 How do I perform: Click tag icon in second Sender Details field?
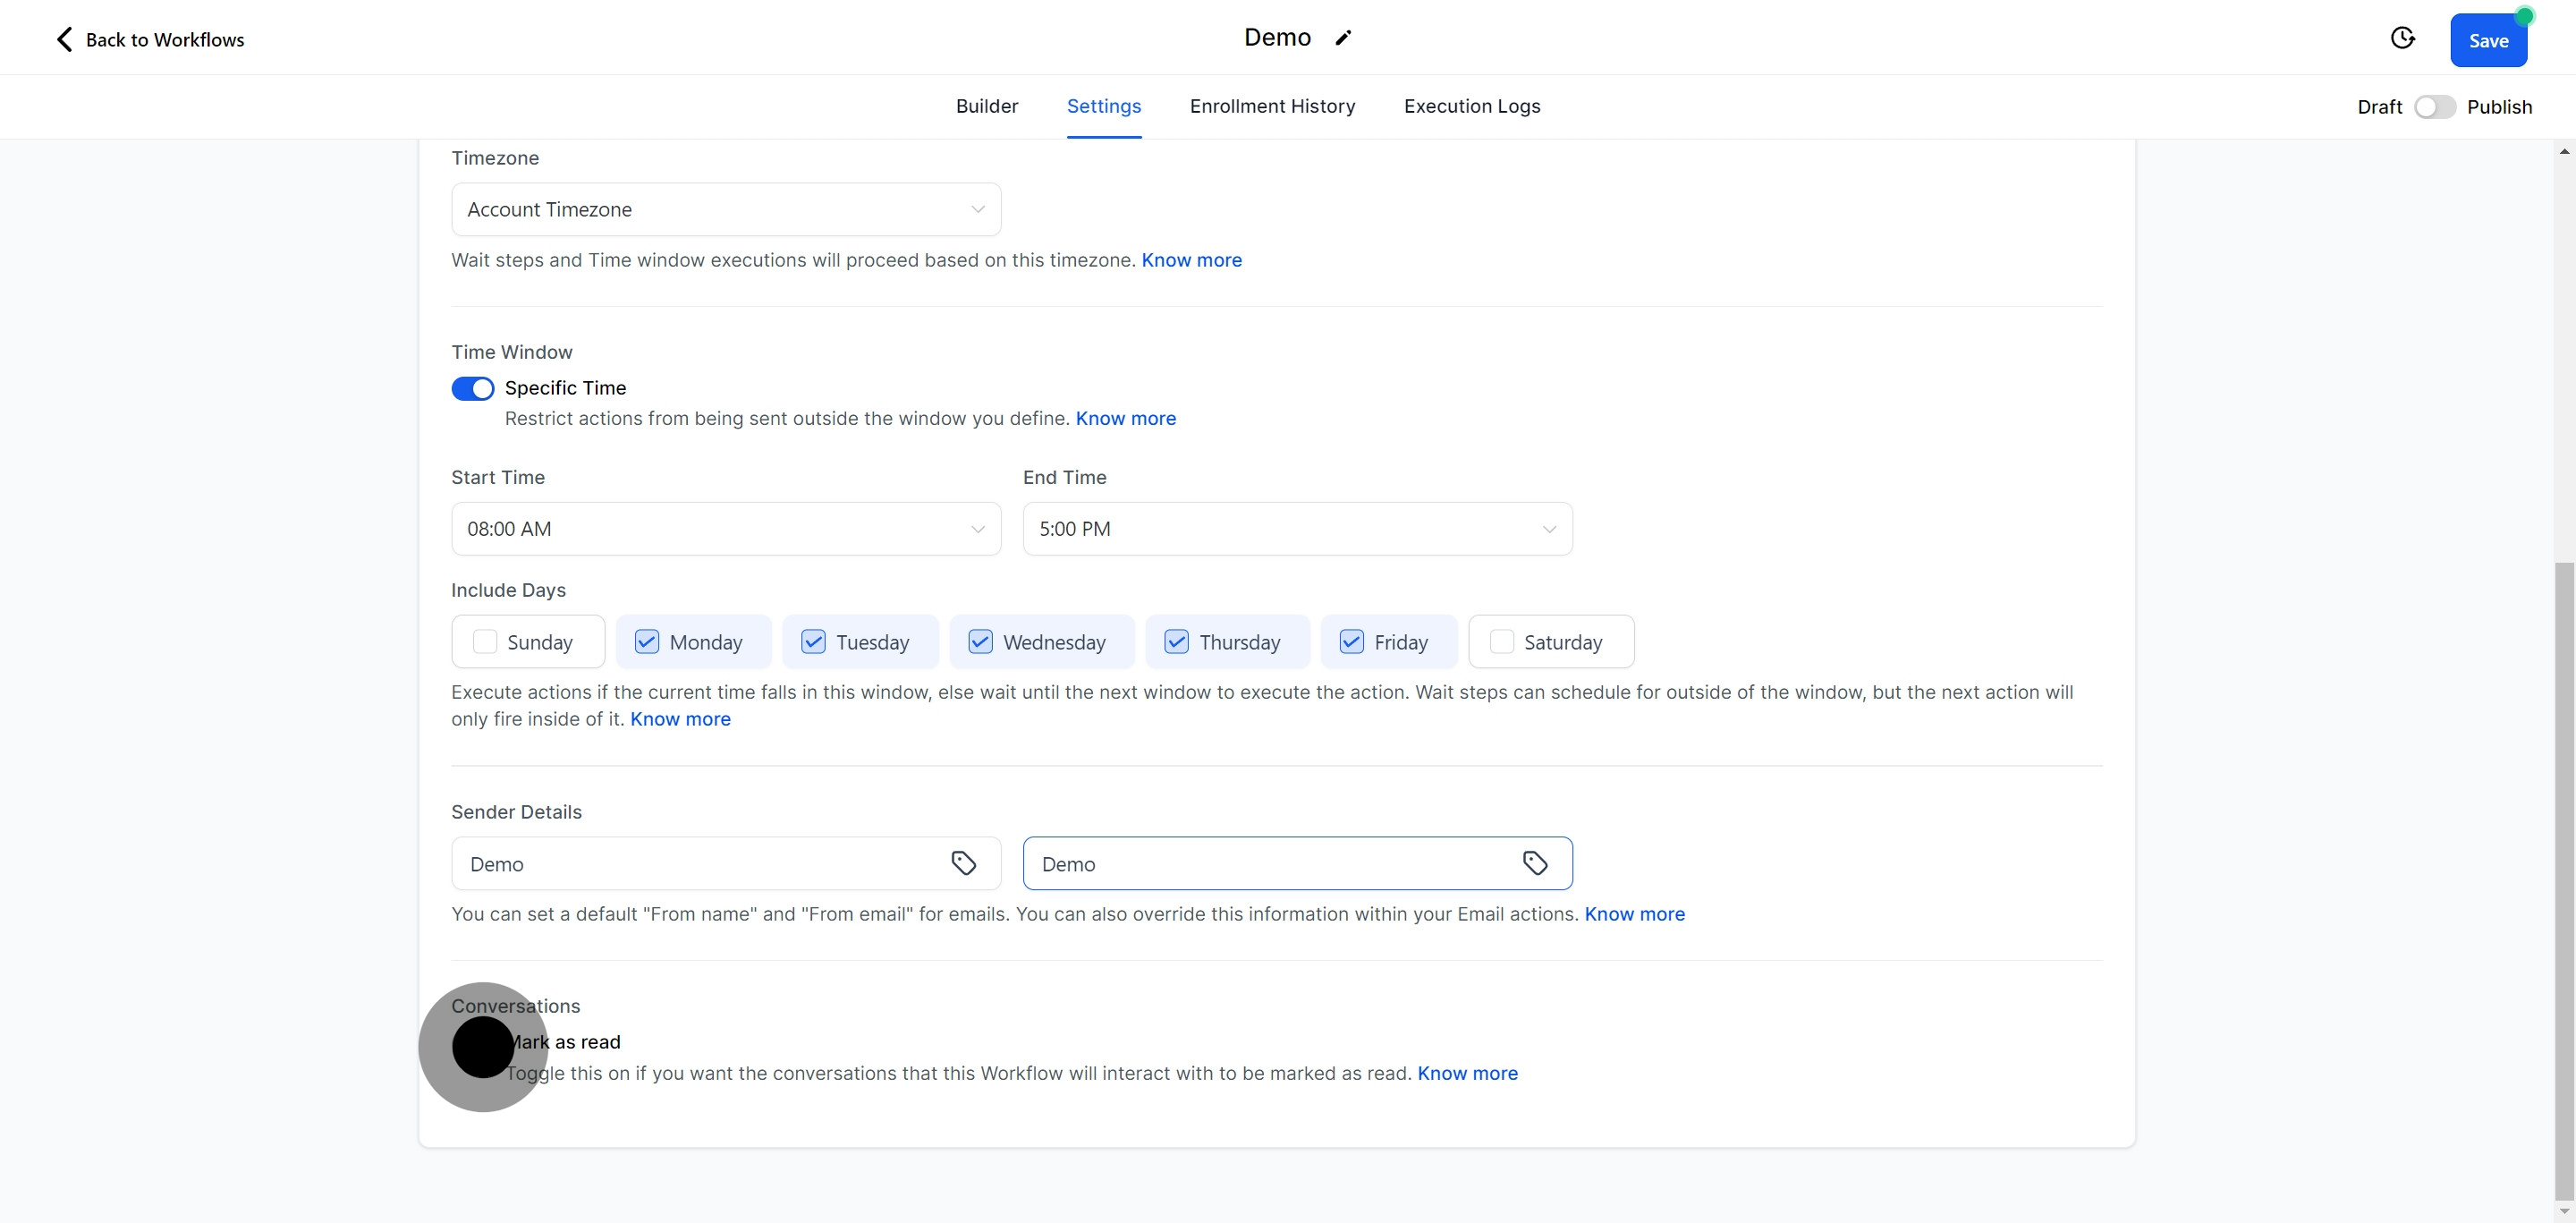[1535, 863]
